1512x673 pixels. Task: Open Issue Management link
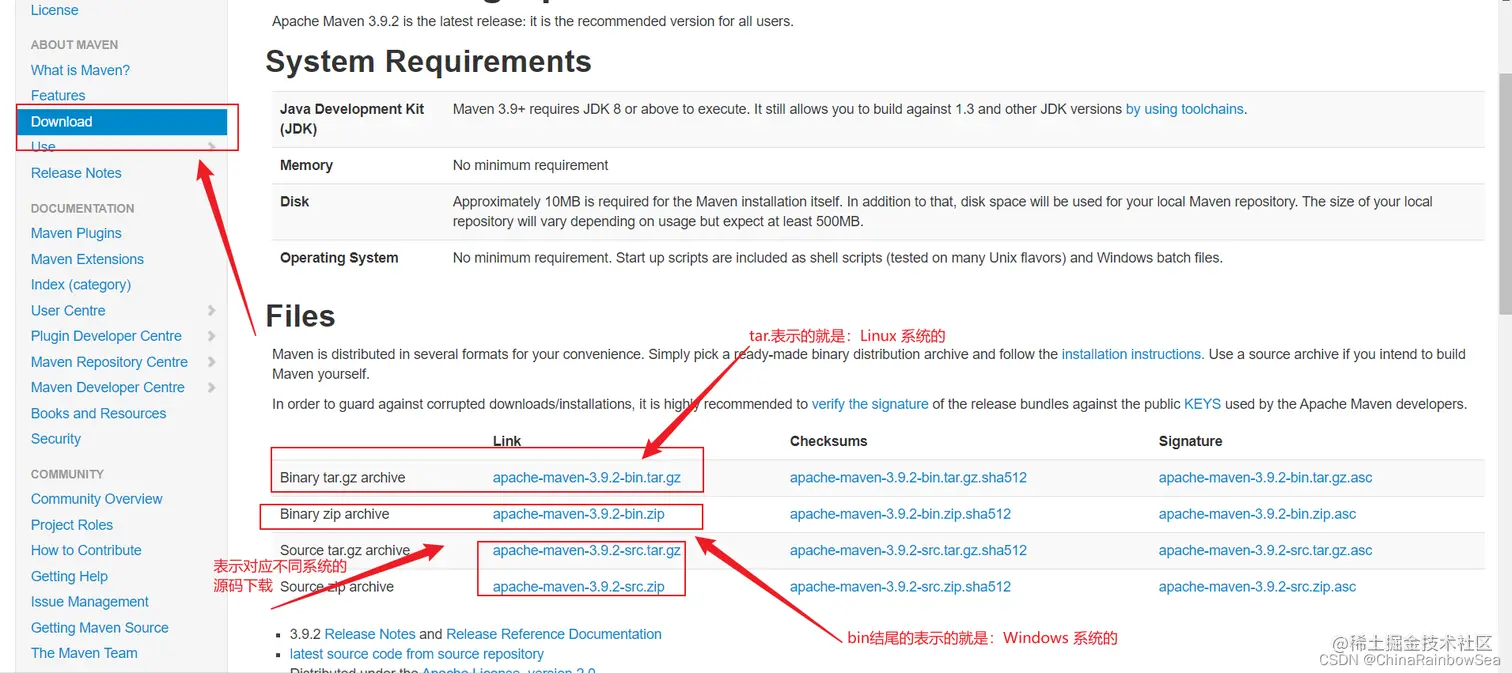90,602
